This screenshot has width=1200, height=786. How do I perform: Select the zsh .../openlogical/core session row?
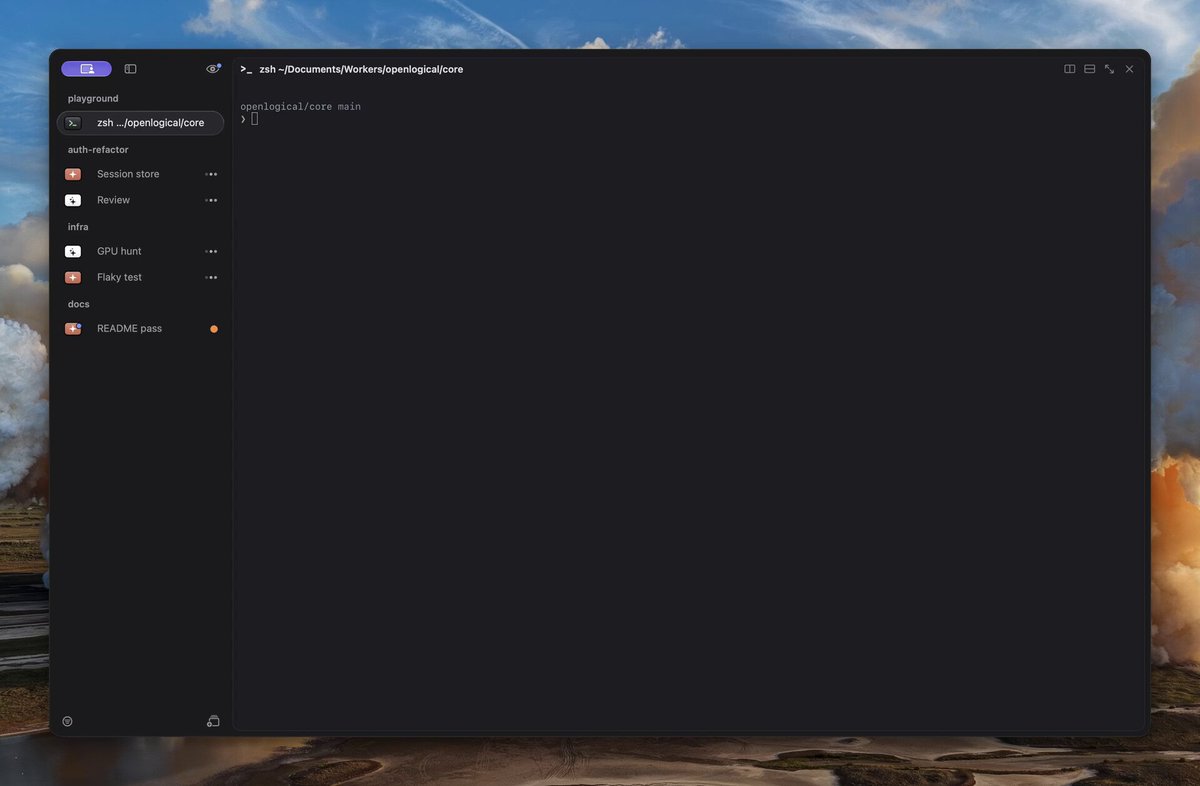coord(140,123)
